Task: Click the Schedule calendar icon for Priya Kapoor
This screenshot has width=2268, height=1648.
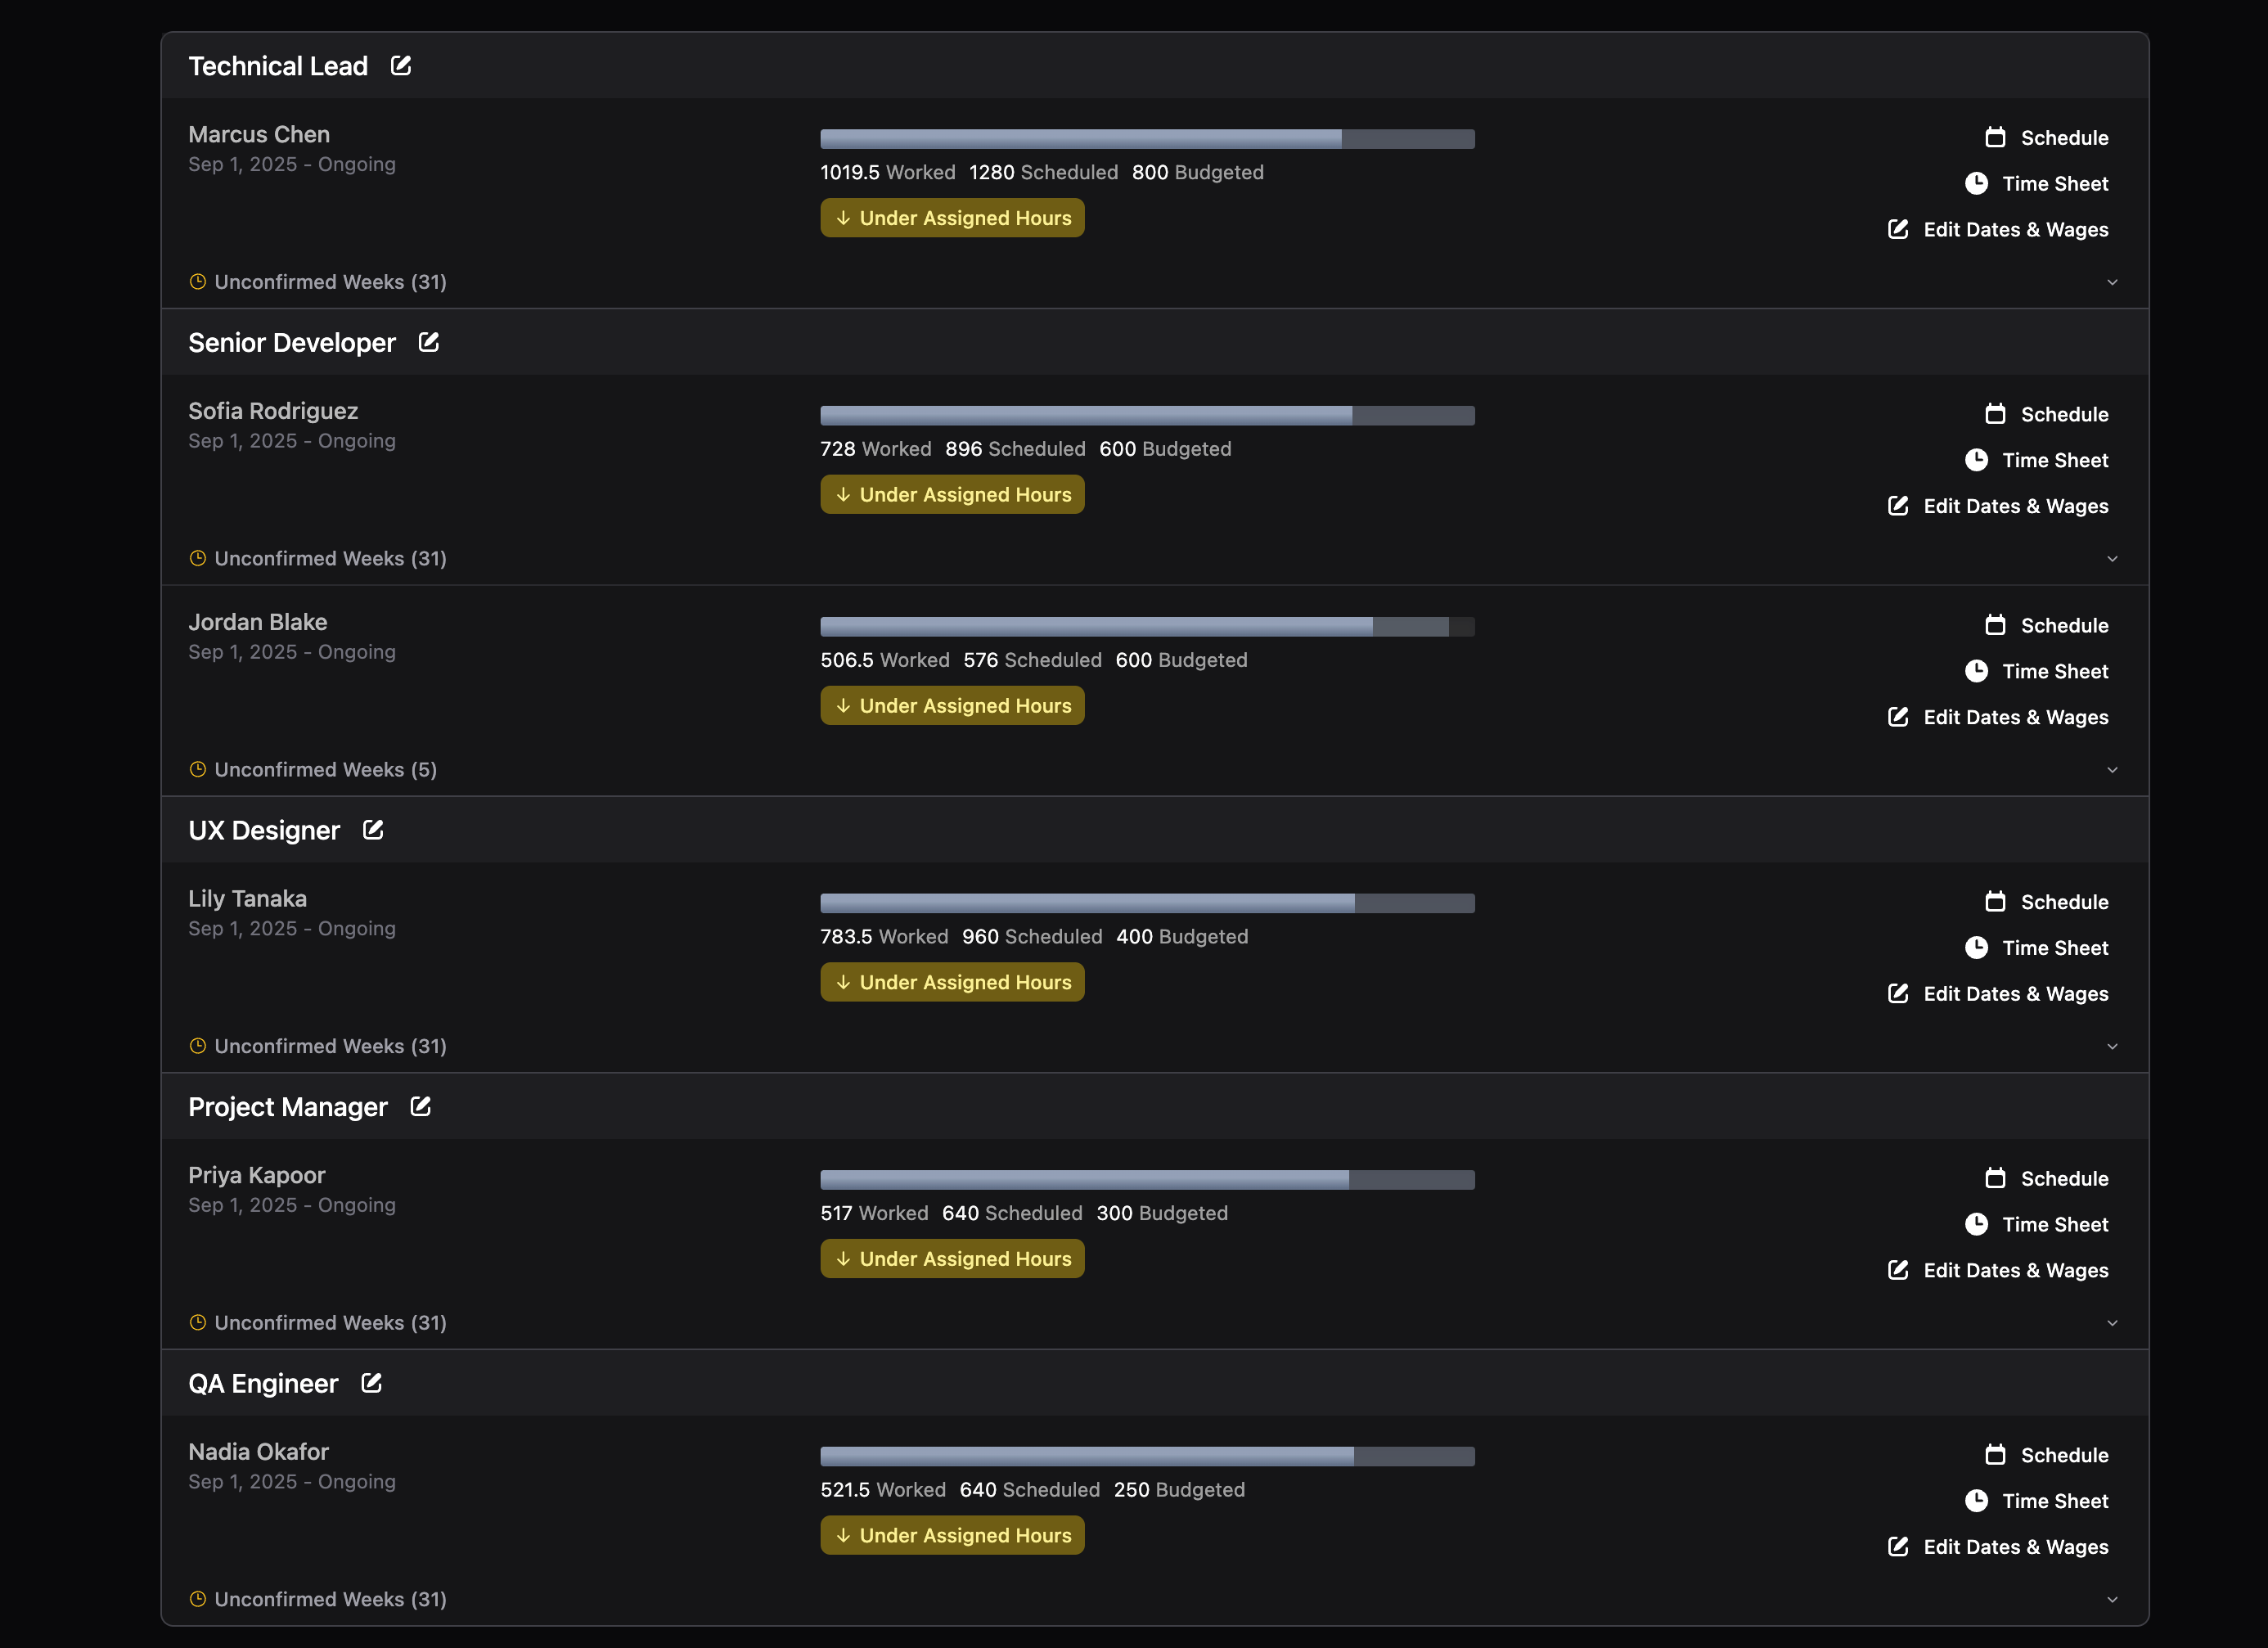Action: point(1995,1178)
